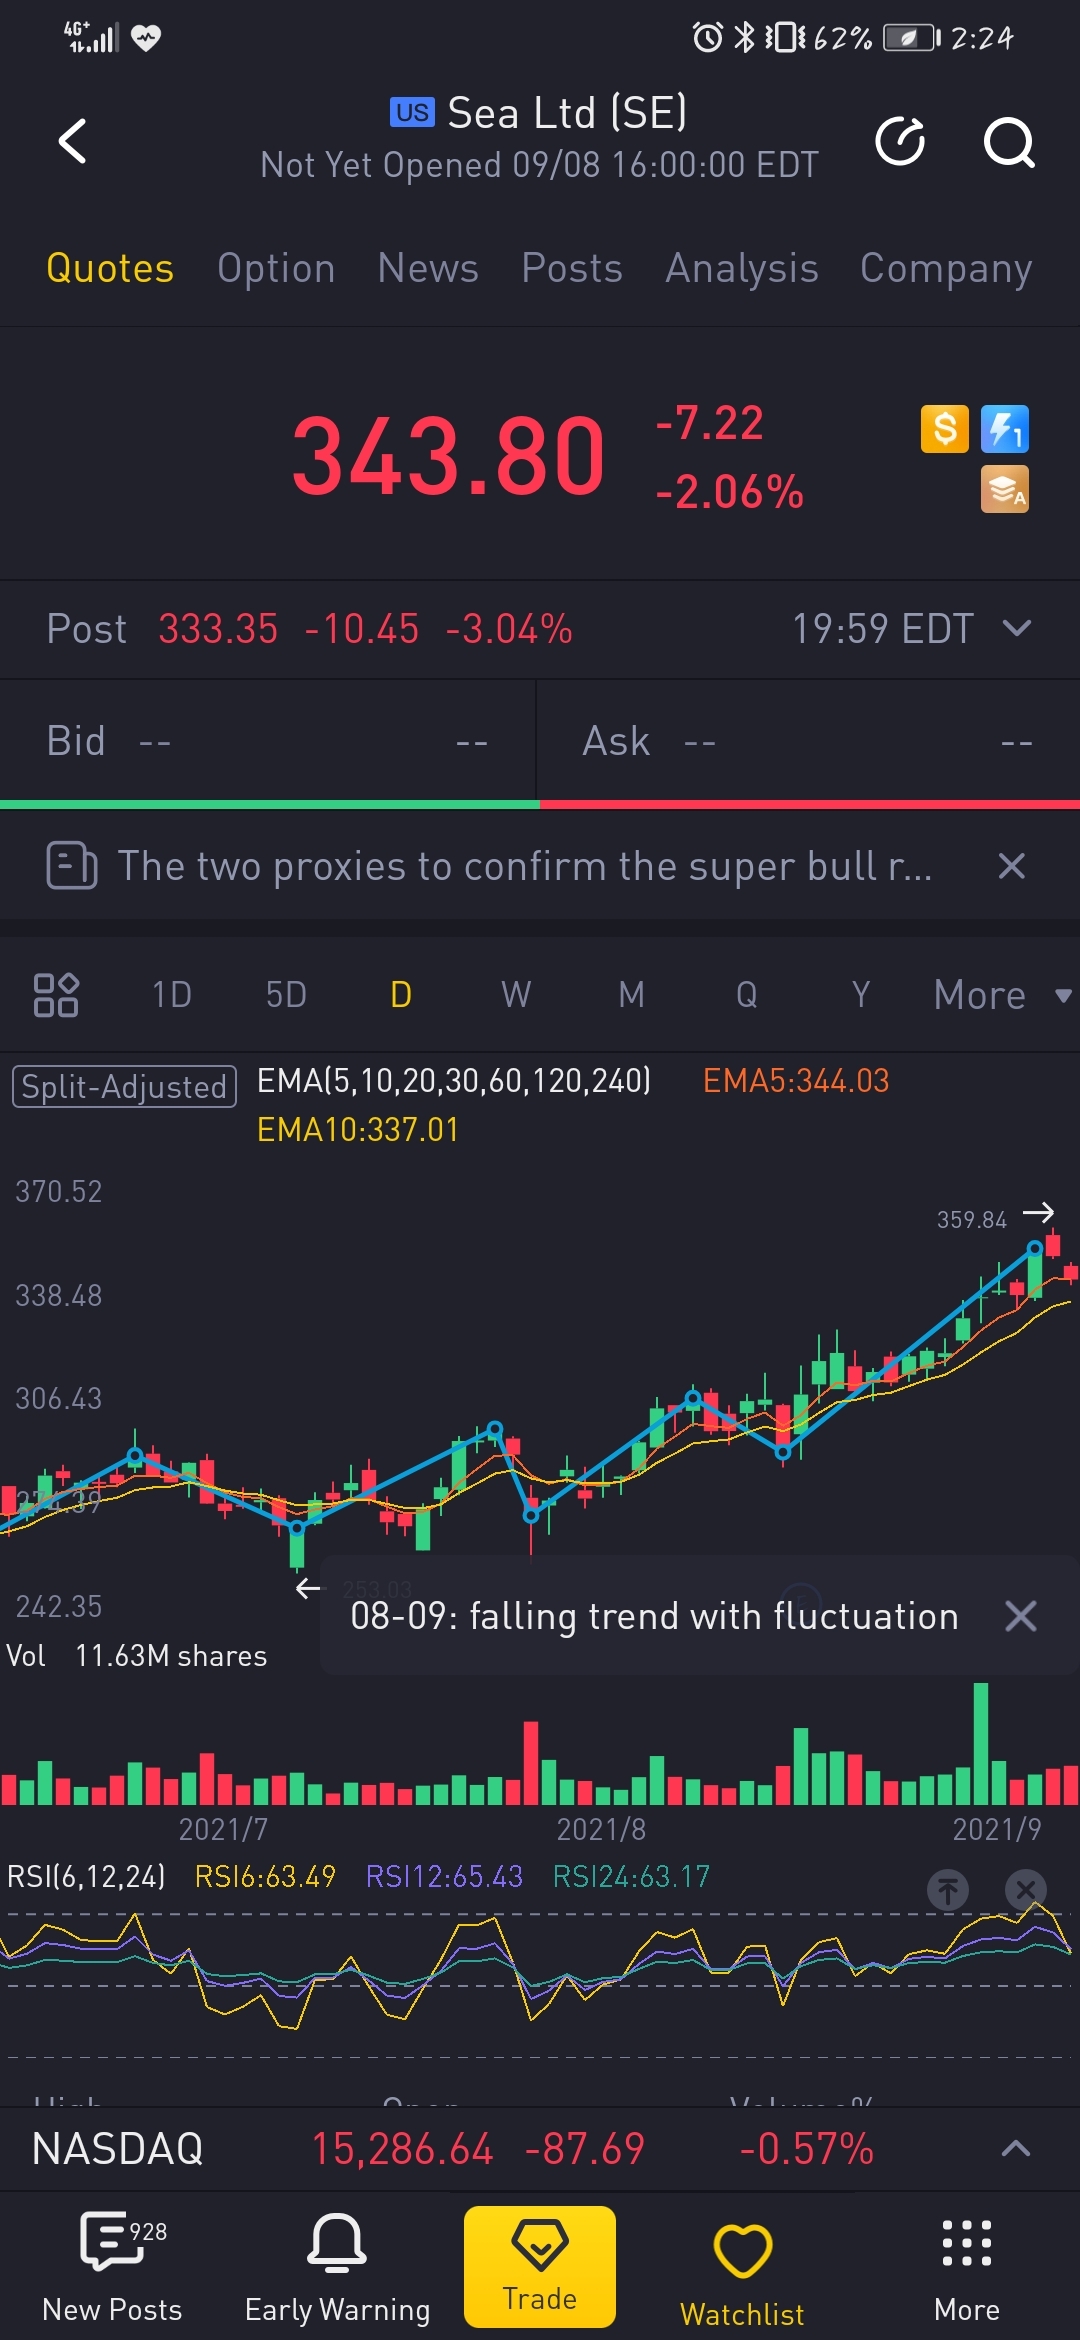Open the super bull proxies news headline

tap(524, 866)
